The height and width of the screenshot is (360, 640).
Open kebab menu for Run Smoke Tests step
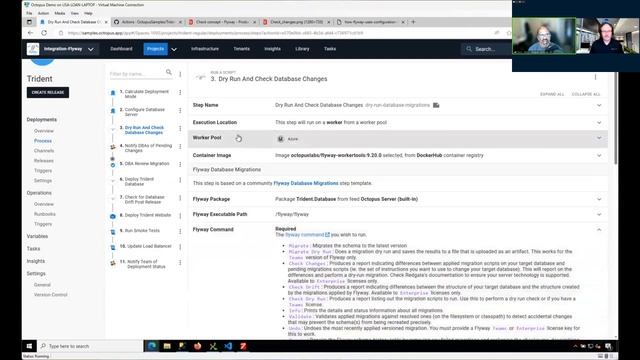coord(180,231)
